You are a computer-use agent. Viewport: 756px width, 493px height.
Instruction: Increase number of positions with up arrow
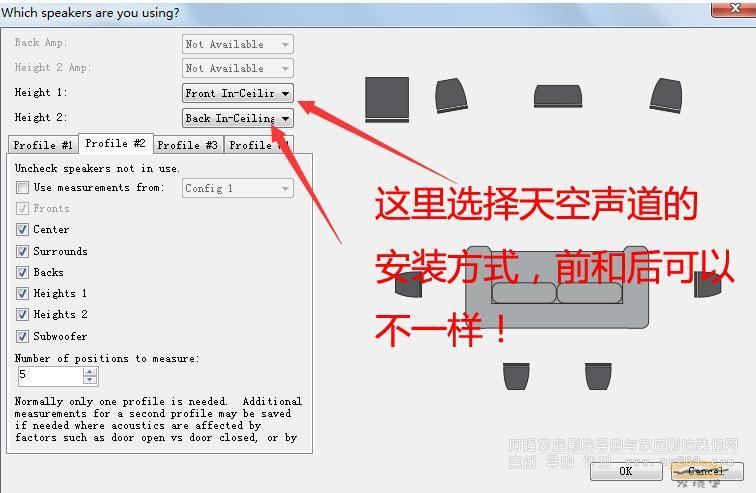pyautogui.click(x=90, y=372)
